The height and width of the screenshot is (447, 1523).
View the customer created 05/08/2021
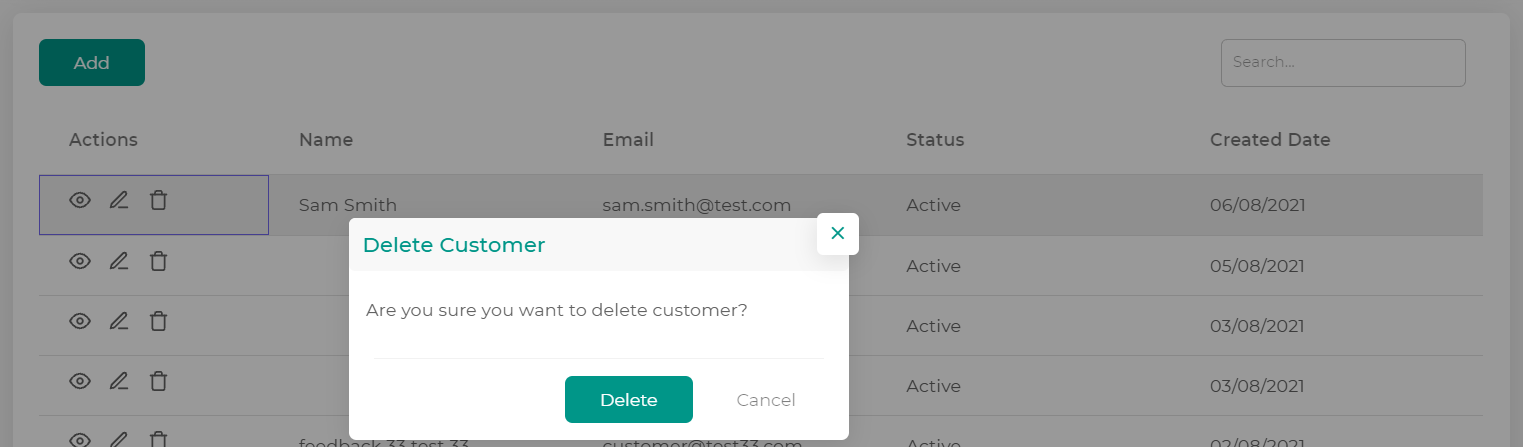pyautogui.click(x=80, y=262)
